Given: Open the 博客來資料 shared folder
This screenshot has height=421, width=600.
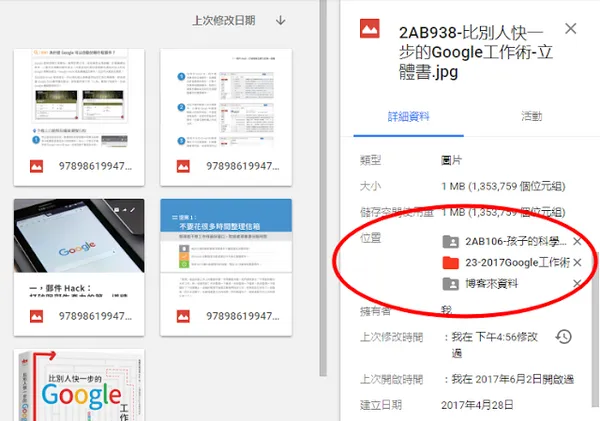Looking at the screenshot, I should [x=480, y=284].
